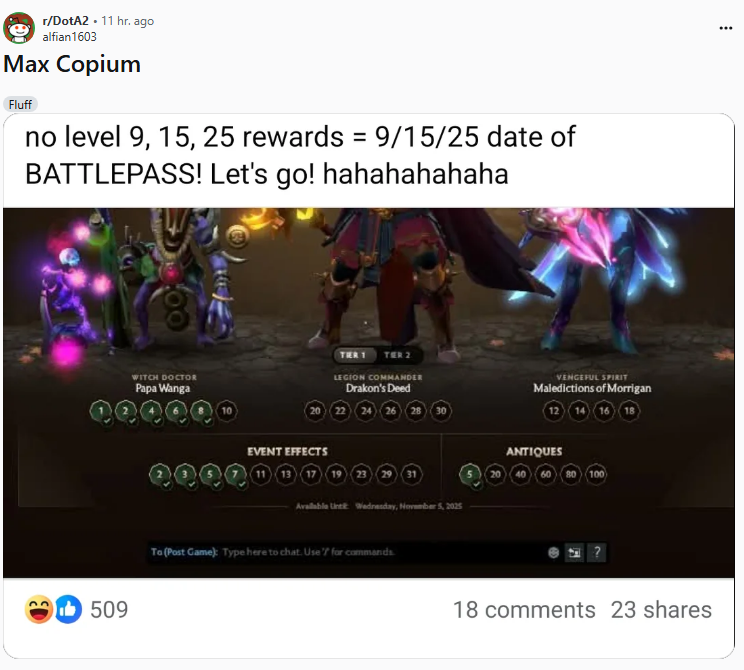Select Event Effects level 31 node

[x=411, y=474]
